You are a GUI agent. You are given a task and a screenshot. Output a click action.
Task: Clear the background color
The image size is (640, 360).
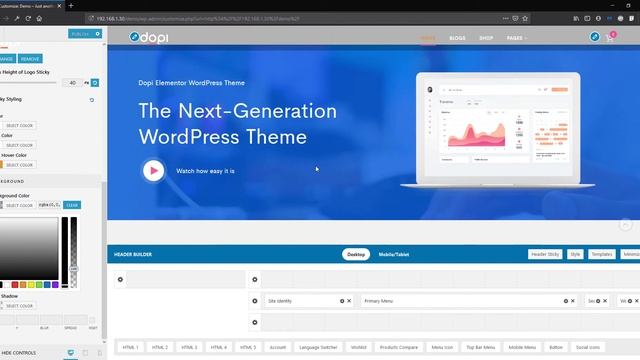point(72,205)
